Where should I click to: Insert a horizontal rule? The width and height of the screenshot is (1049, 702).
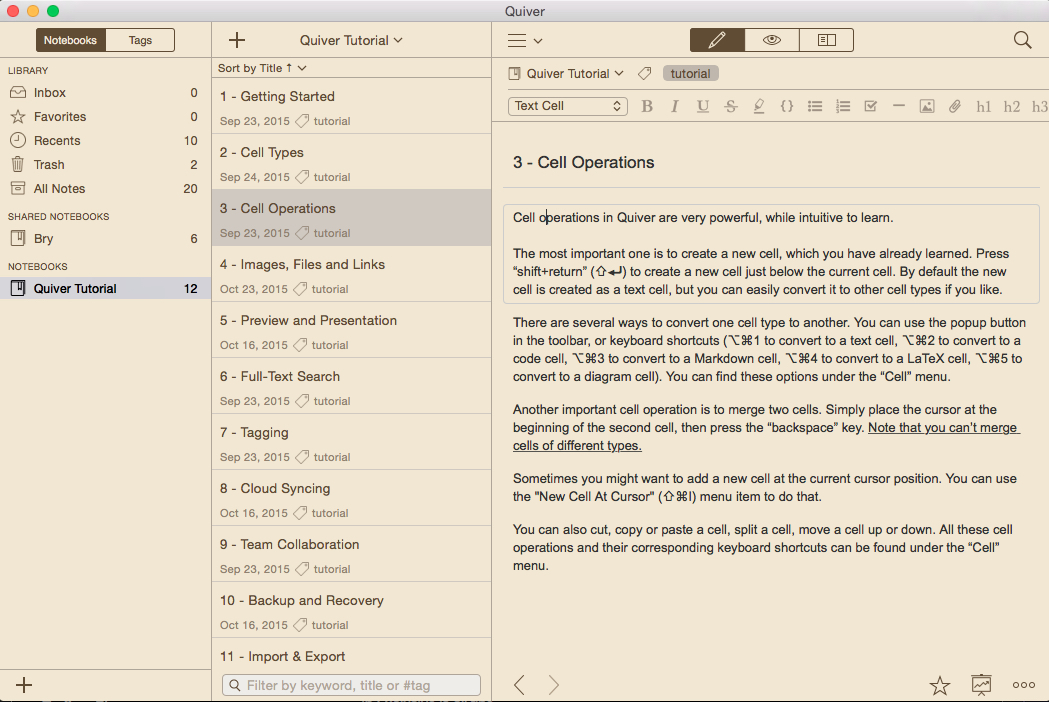(898, 106)
